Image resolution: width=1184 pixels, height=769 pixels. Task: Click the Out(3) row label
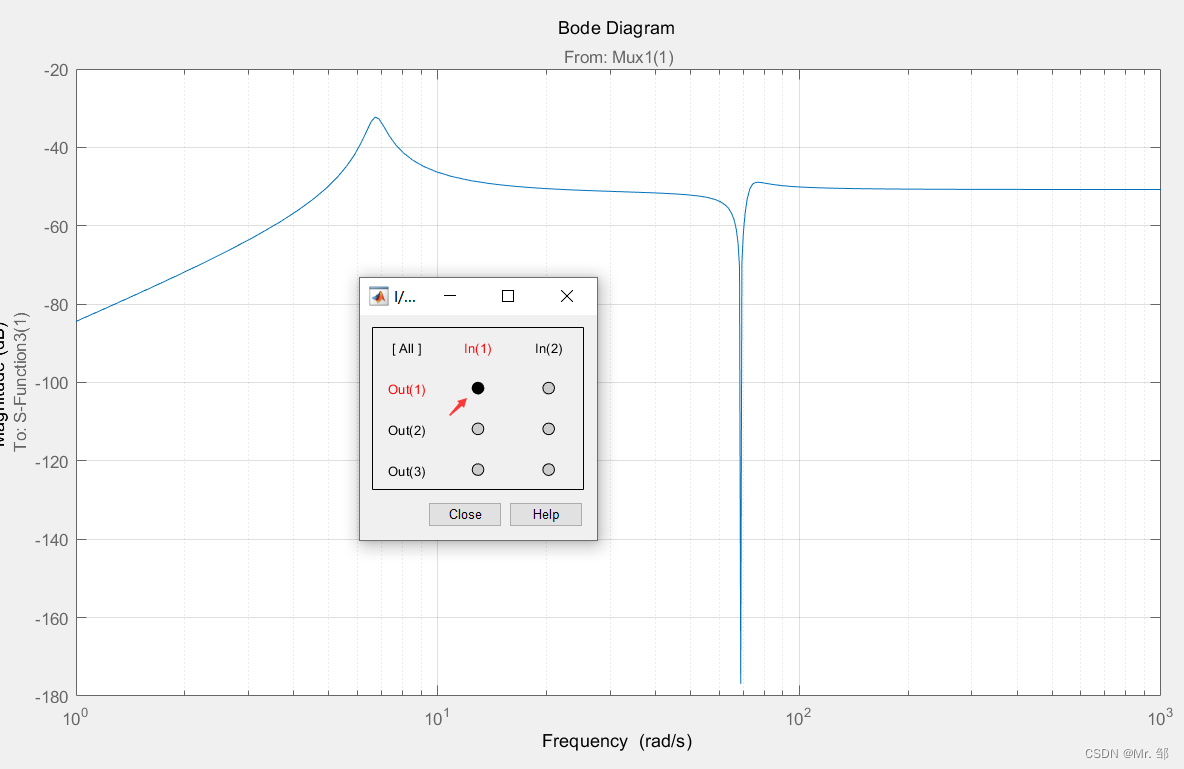406,471
